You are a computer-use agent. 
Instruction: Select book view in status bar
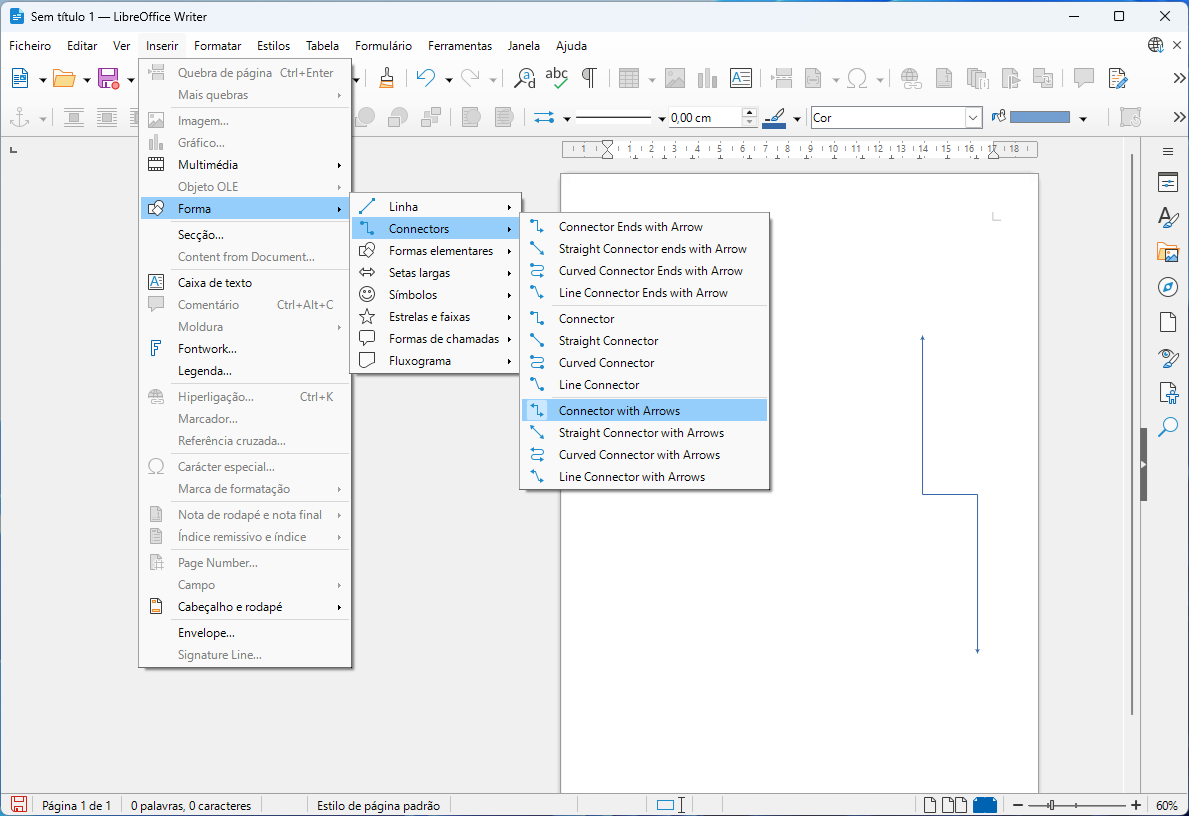point(984,805)
